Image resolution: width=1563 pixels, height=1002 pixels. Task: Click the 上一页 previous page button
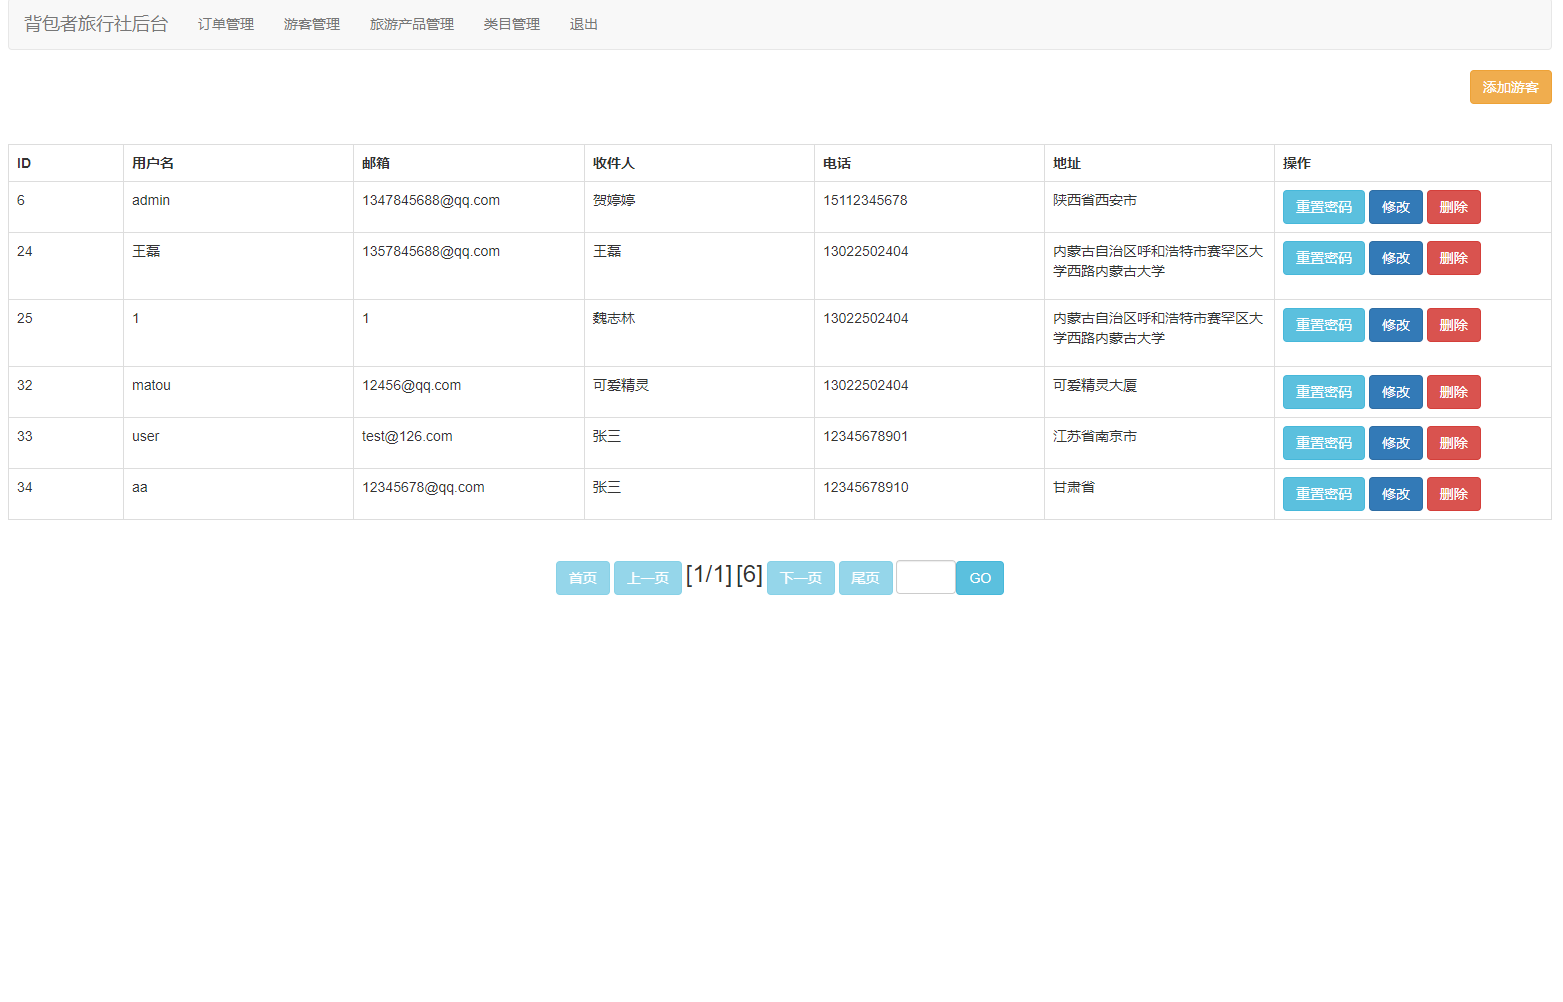click(647, 578)
